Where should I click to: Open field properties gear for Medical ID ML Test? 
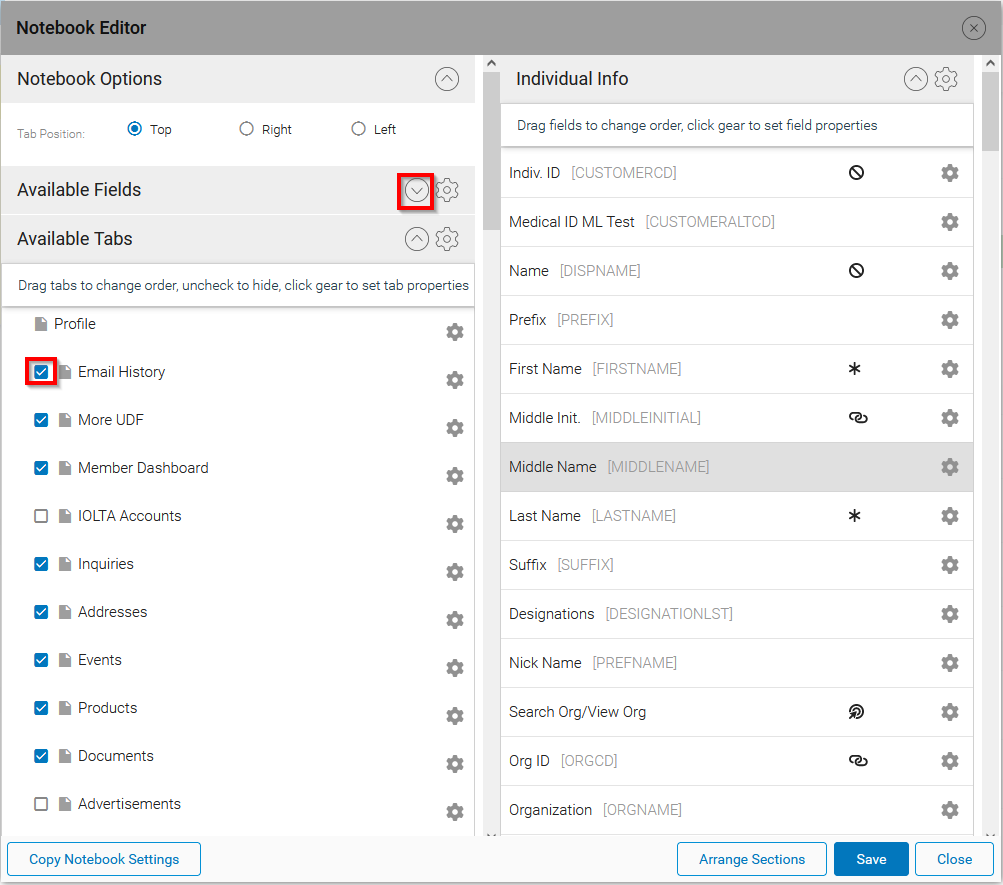coord(950,222)
